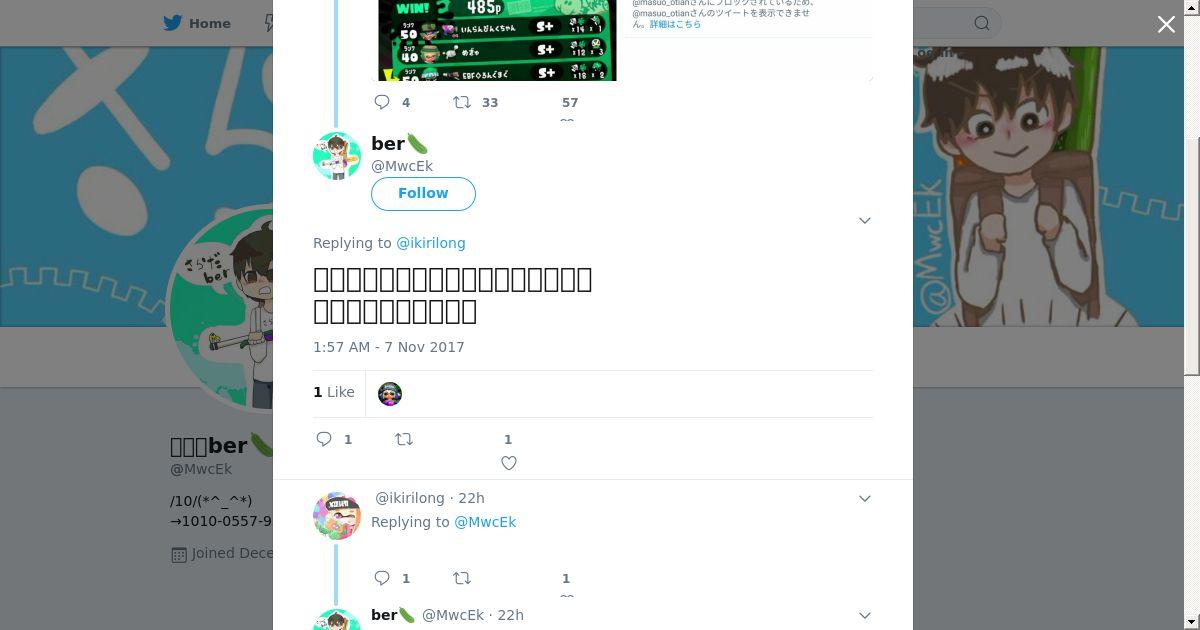Follow the @MwcEk account

(x=423, y=193)
